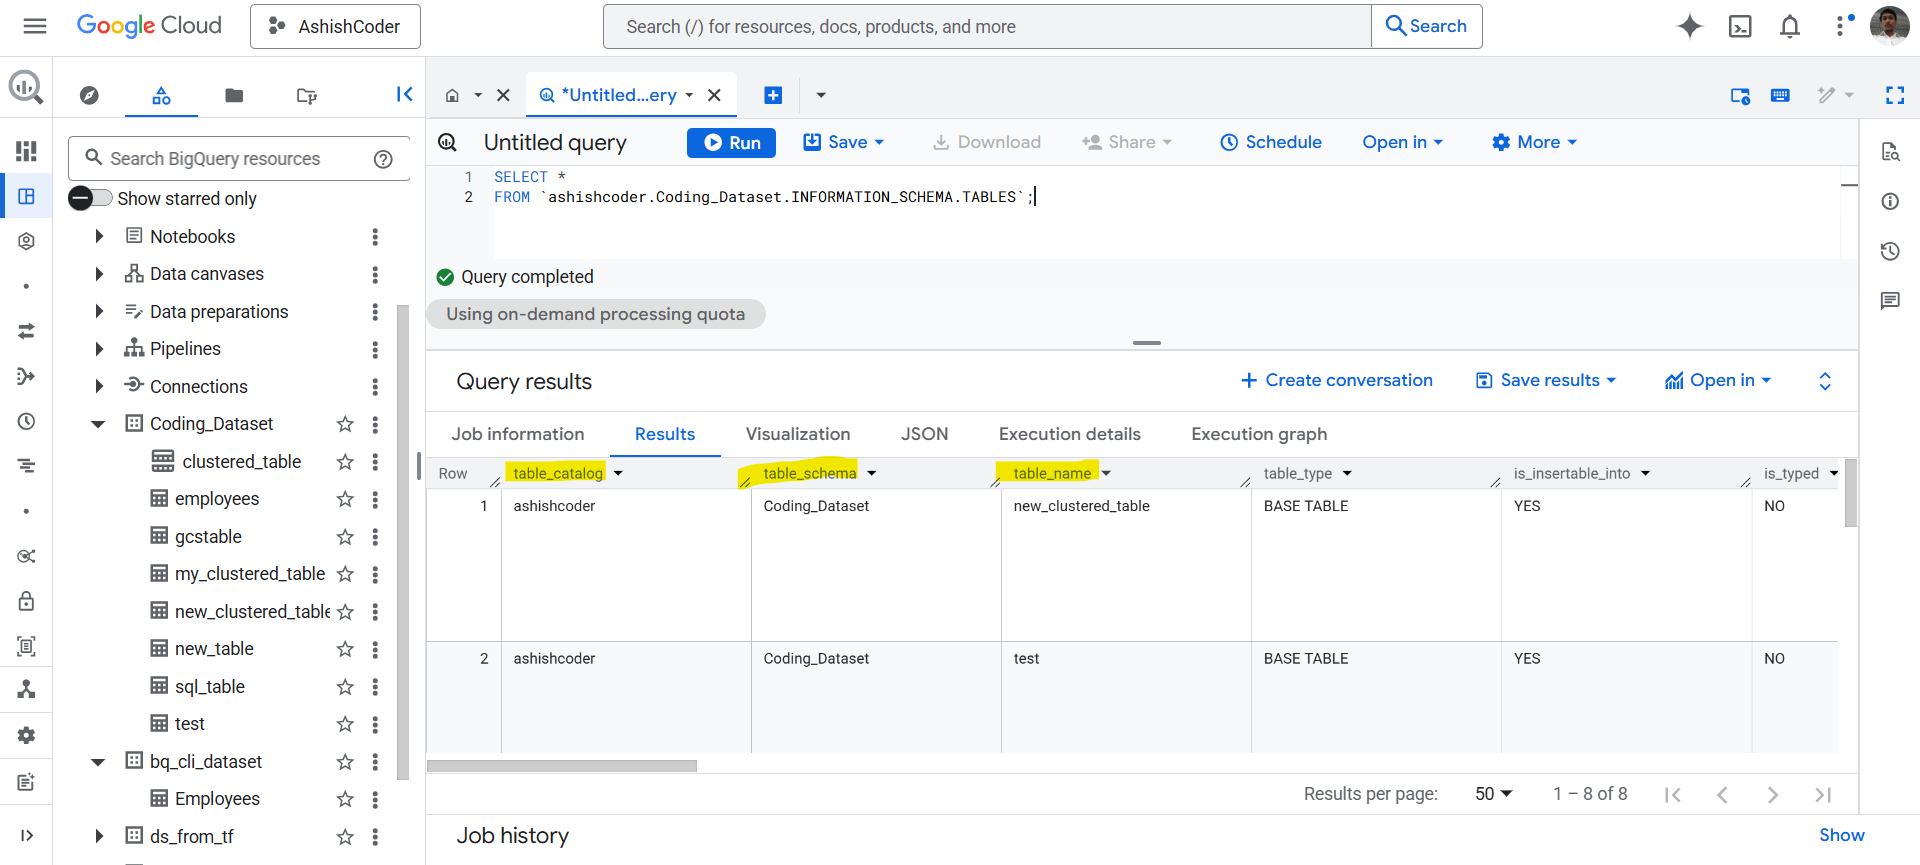Switch to JSON tab
The height and width of the screenshot is (865, 1920).
click(x=925, y=434)
